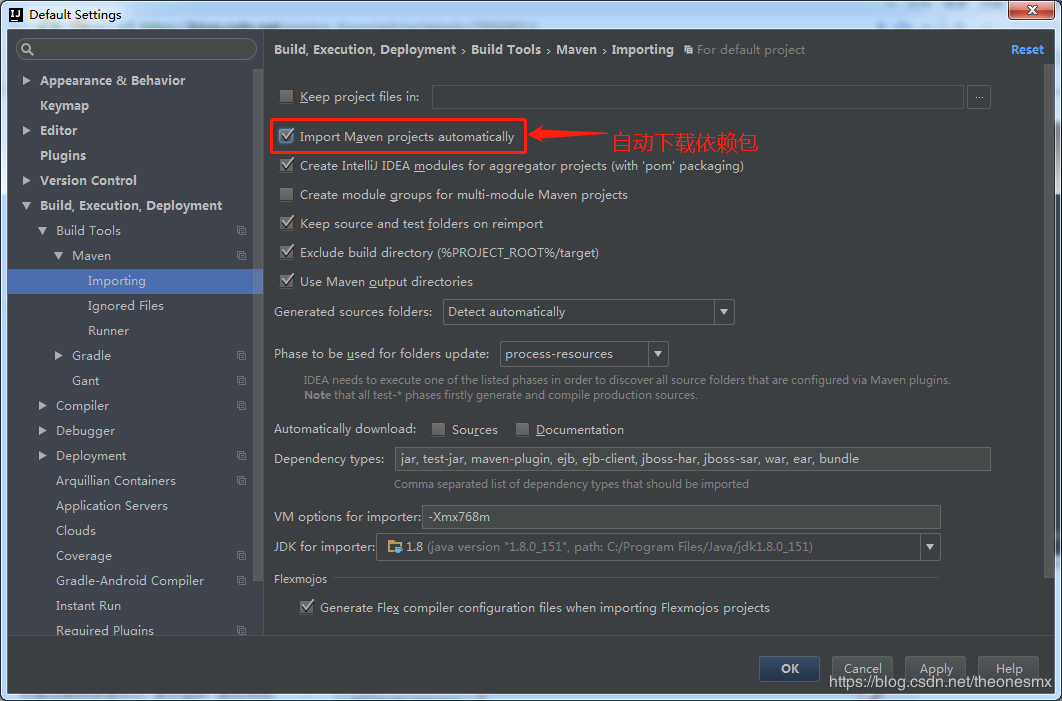Screen dimensions: 1062x701
Task: Select Keymap in settings tree
Action: [64, 106]
